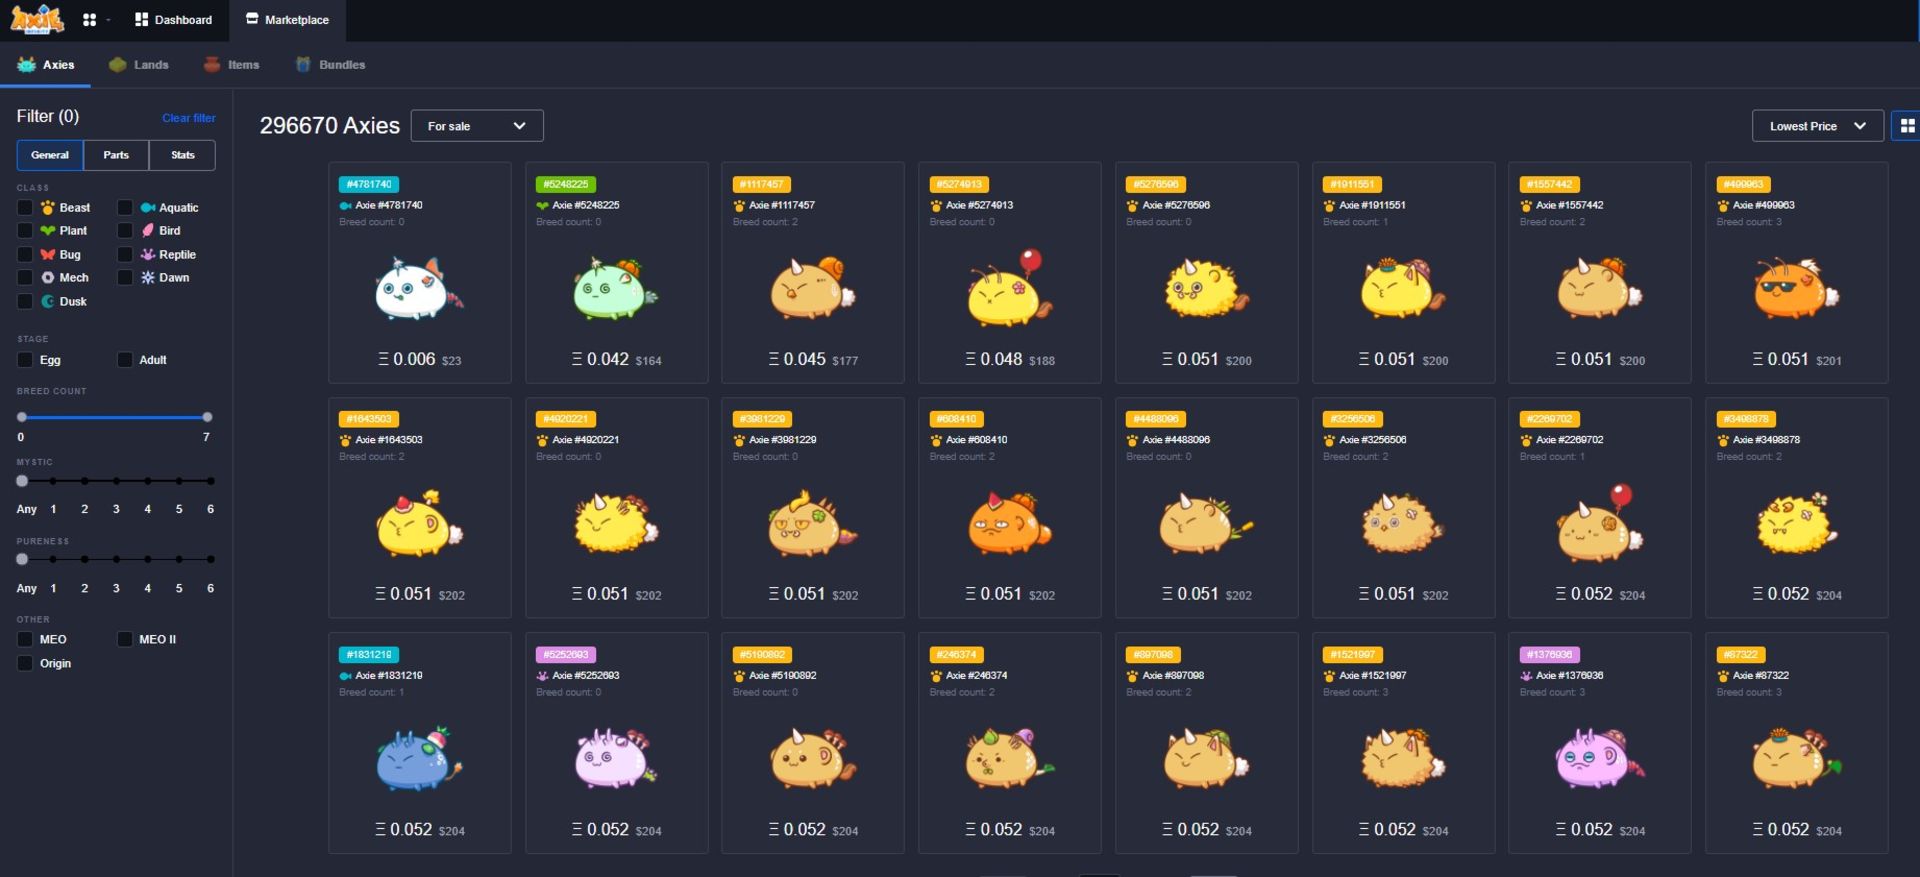This screenshot has height=877, width=1920.
Task: Switch to the Marketplace tab
Action: click(x=288, y=20)
